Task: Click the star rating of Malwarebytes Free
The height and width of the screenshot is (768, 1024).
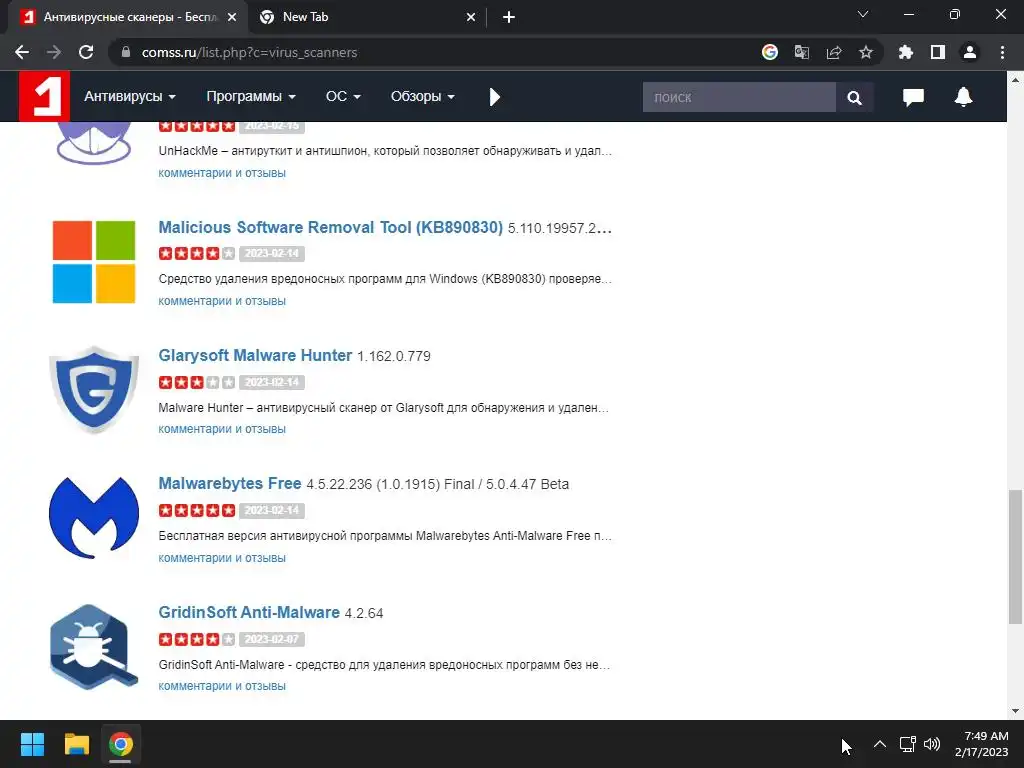Action: 197,510
